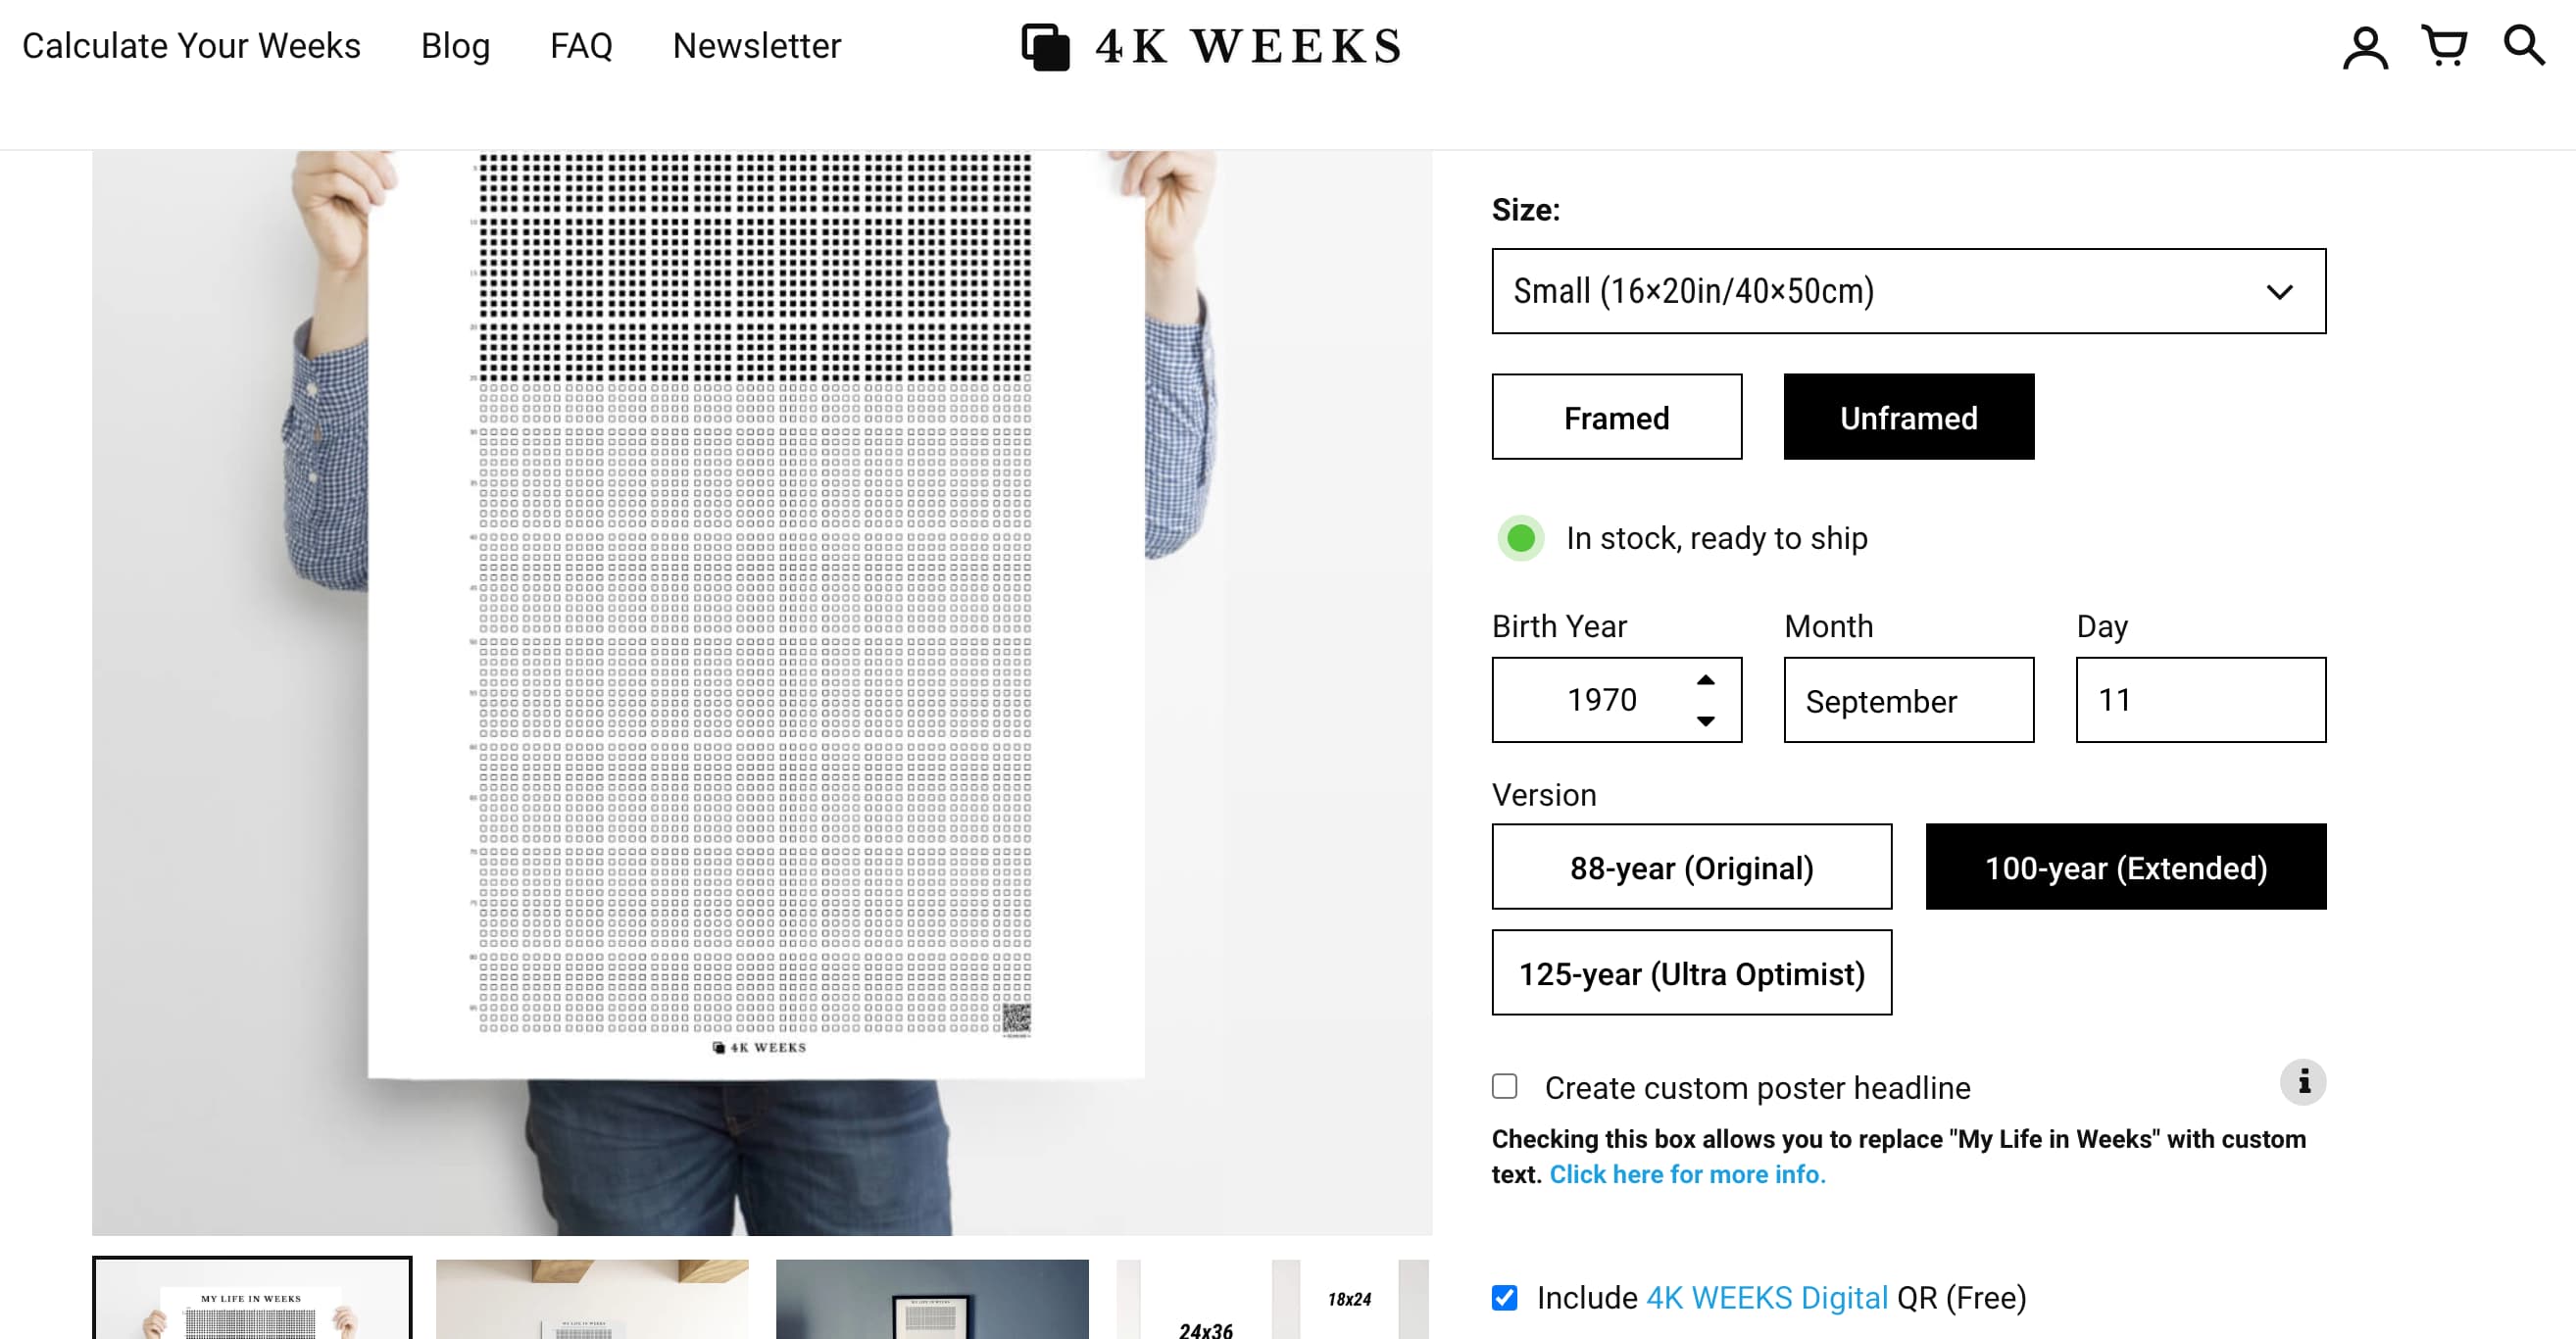Image resolution: width=2576 pixels, height=1339 pixels.
Task: Check Create custom poster headline box
Action: click(1504, 1086)
